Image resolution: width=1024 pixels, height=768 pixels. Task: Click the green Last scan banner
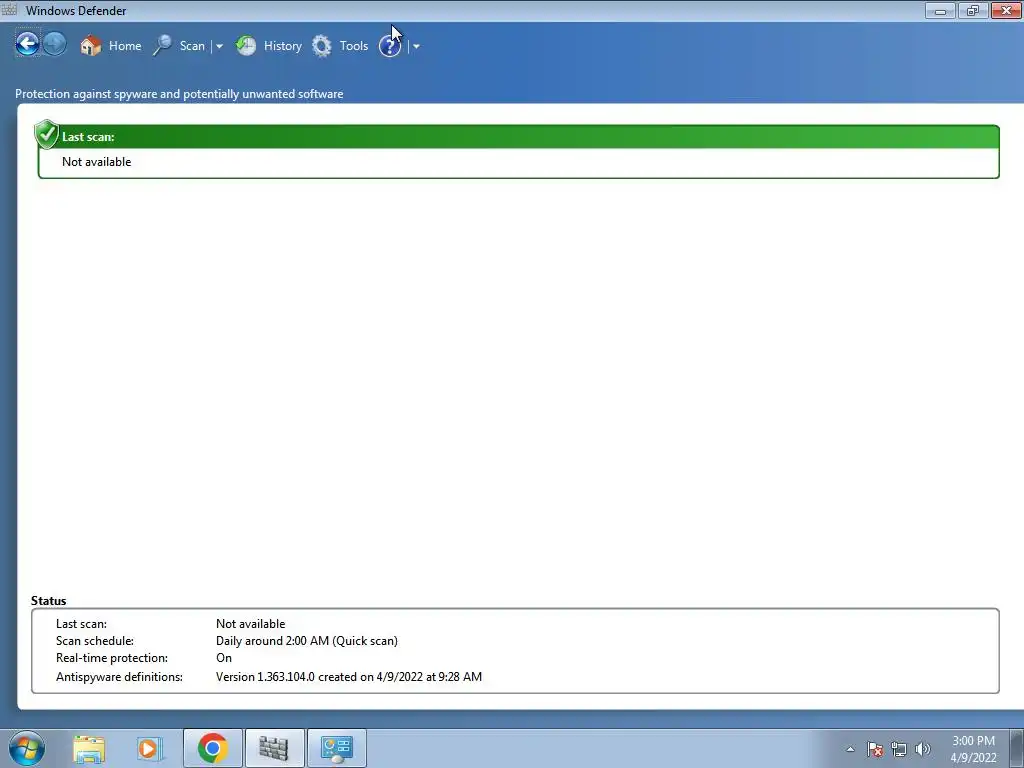click(x=519, y=136)
